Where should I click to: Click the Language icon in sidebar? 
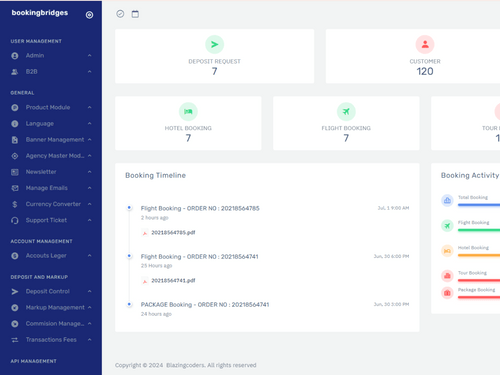[15, 124]
